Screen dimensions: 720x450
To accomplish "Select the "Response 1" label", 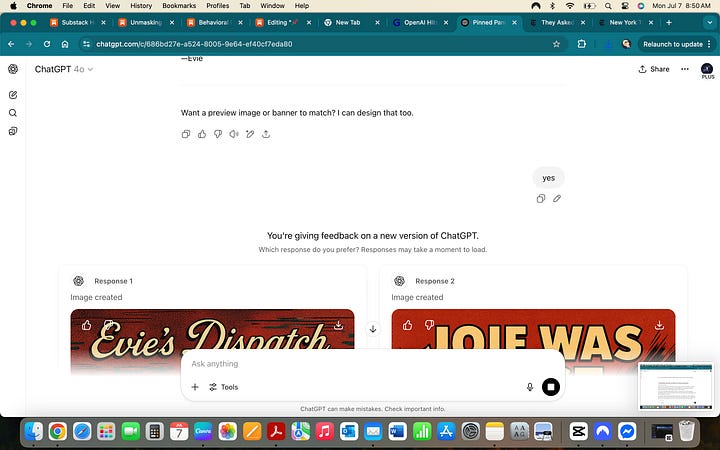I will click(x=113, y=281).
